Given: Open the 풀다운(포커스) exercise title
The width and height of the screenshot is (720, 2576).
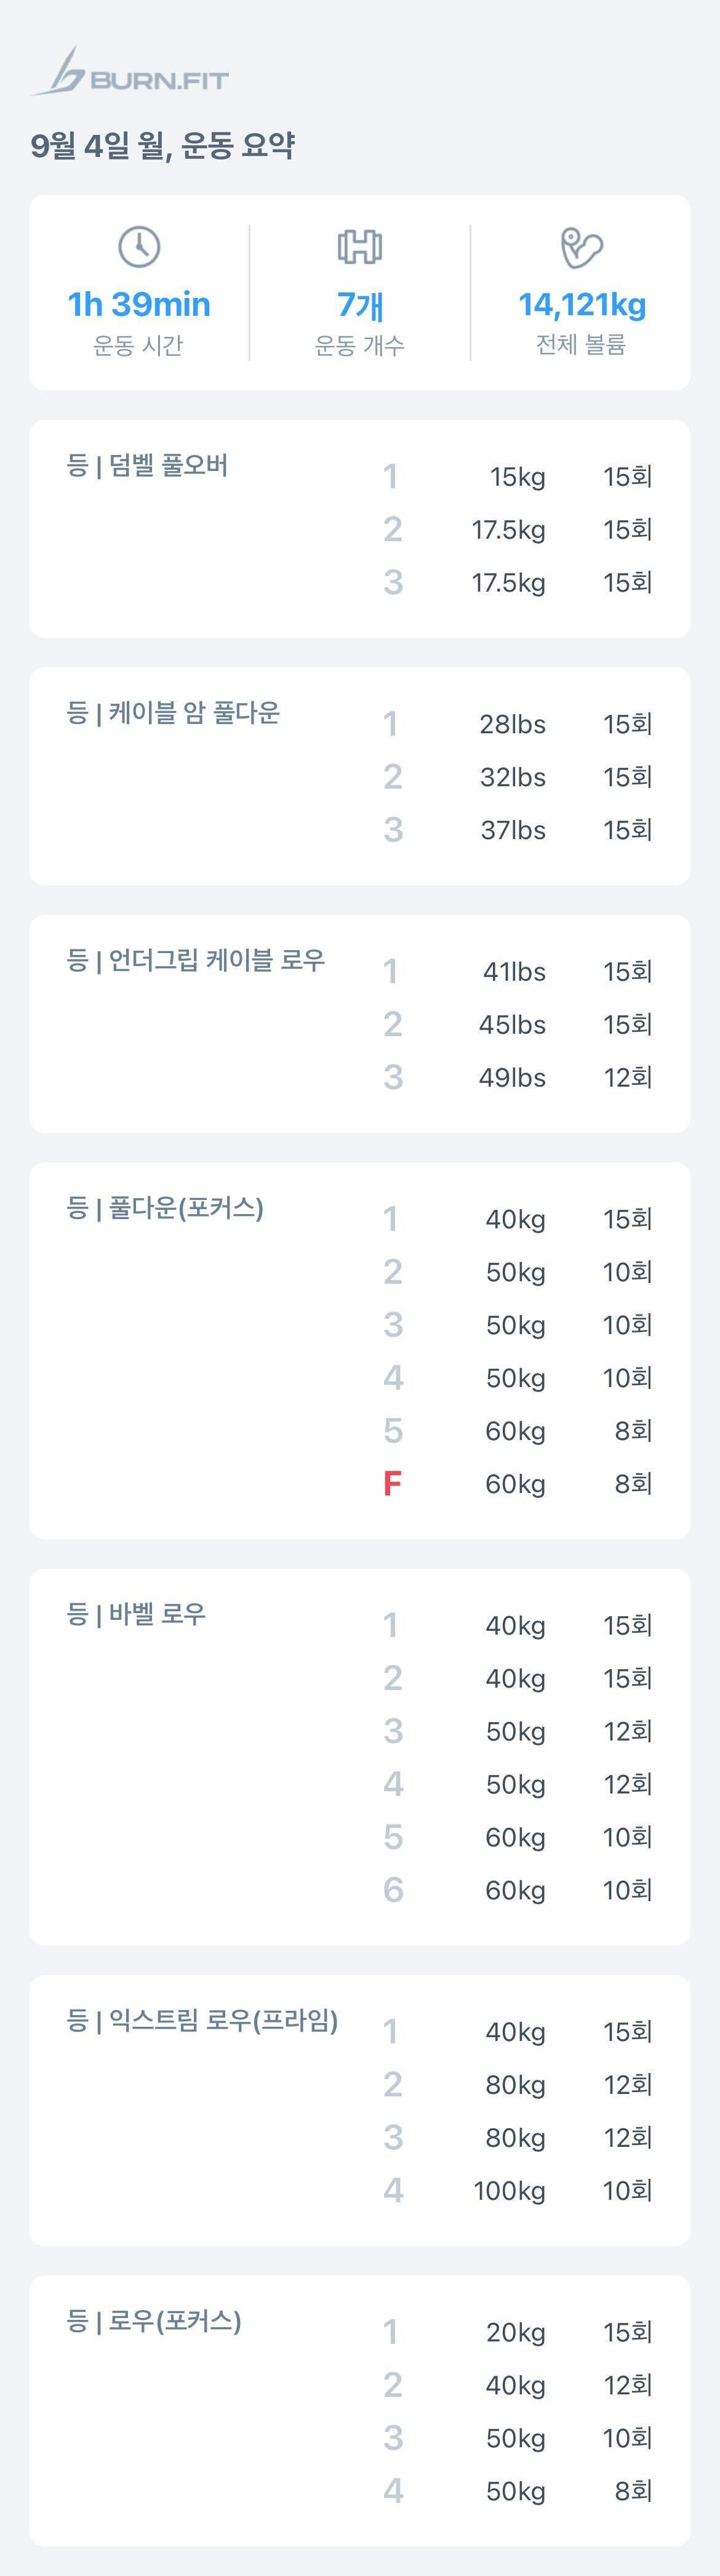Looking at the screenshot, I should coord(165,1208).
